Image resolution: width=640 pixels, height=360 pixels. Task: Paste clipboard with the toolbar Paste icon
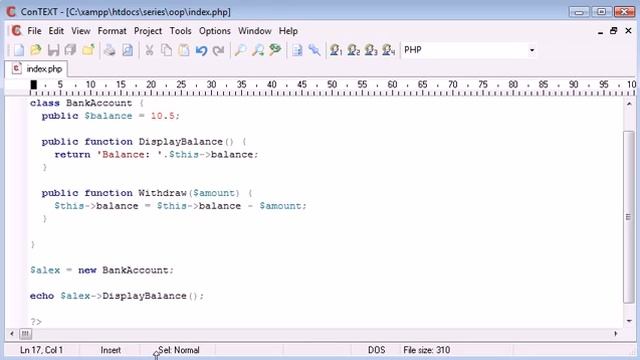[184, 50]
